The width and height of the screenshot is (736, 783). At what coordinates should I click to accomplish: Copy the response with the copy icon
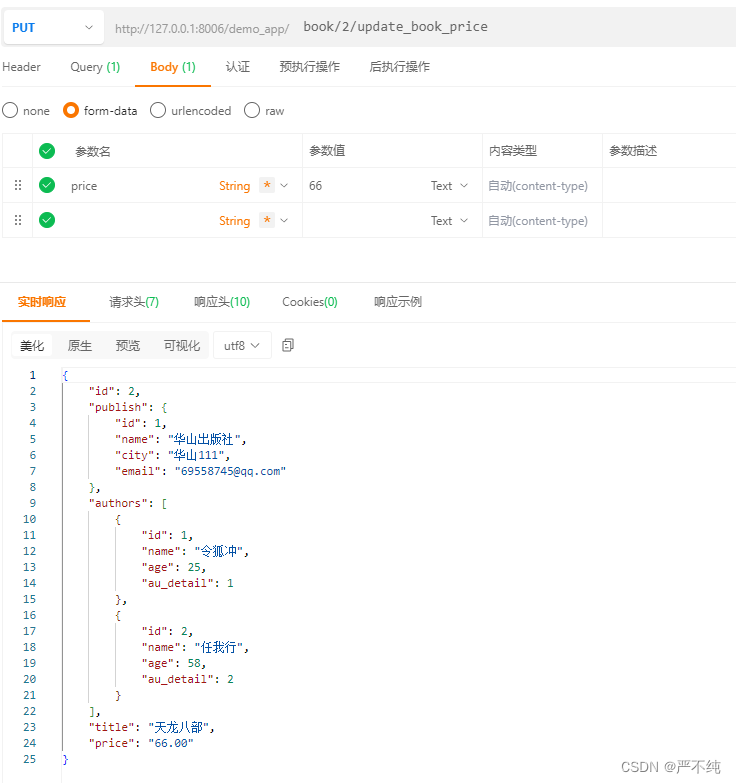(288, 345)
